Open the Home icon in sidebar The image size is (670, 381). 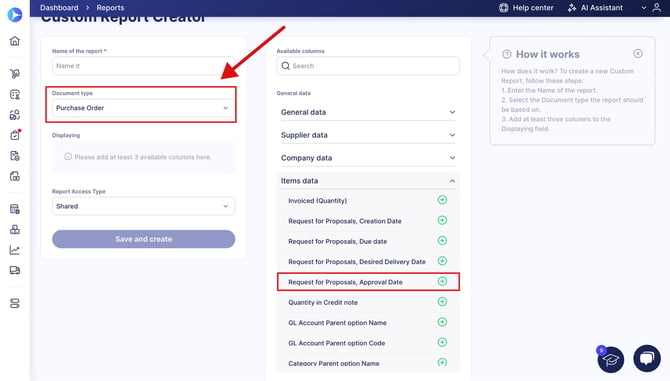point(15,41)
